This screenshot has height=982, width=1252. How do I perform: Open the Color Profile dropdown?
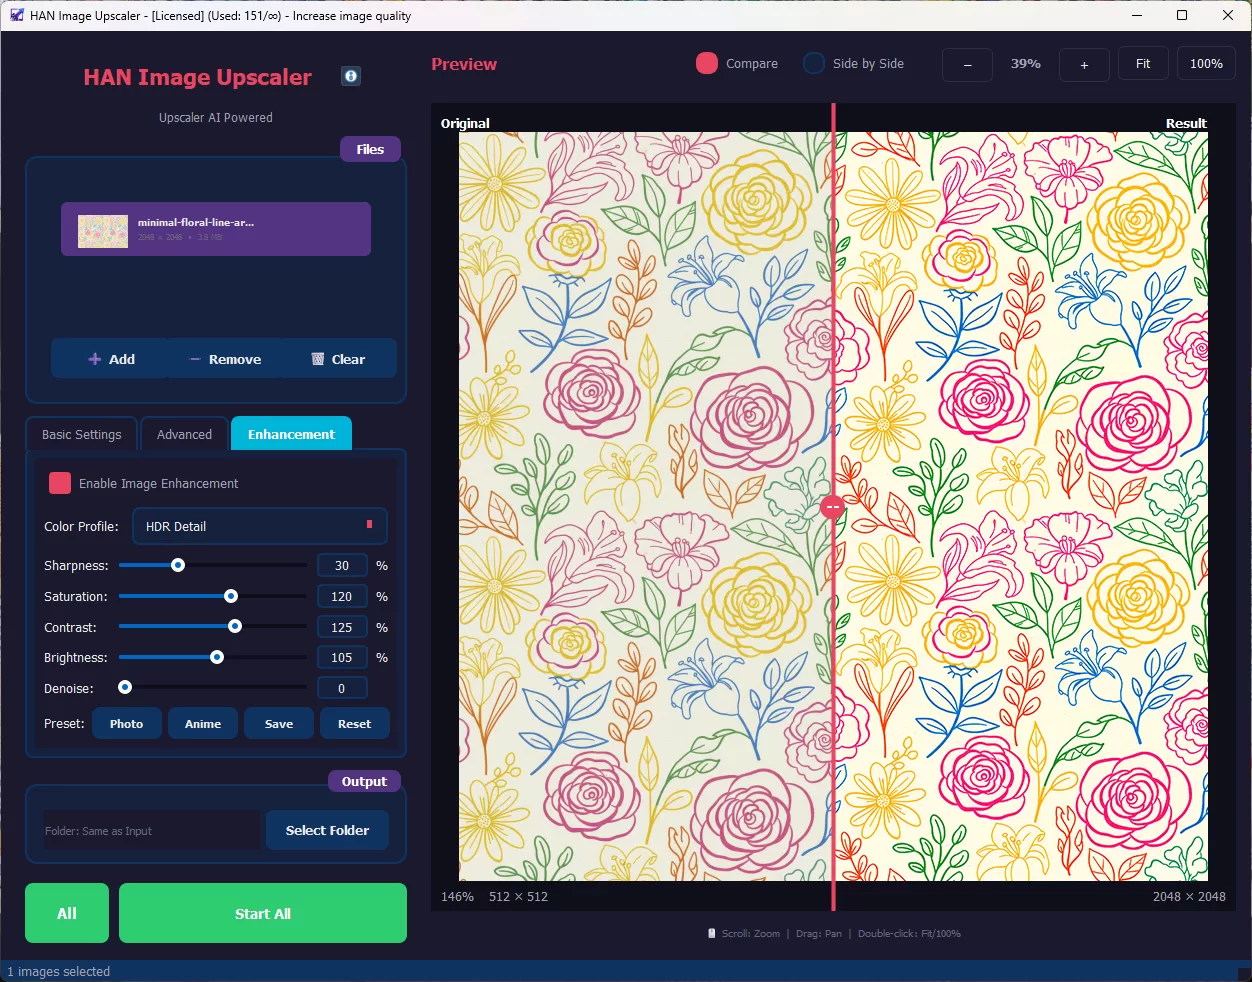[x=260, y=526]
